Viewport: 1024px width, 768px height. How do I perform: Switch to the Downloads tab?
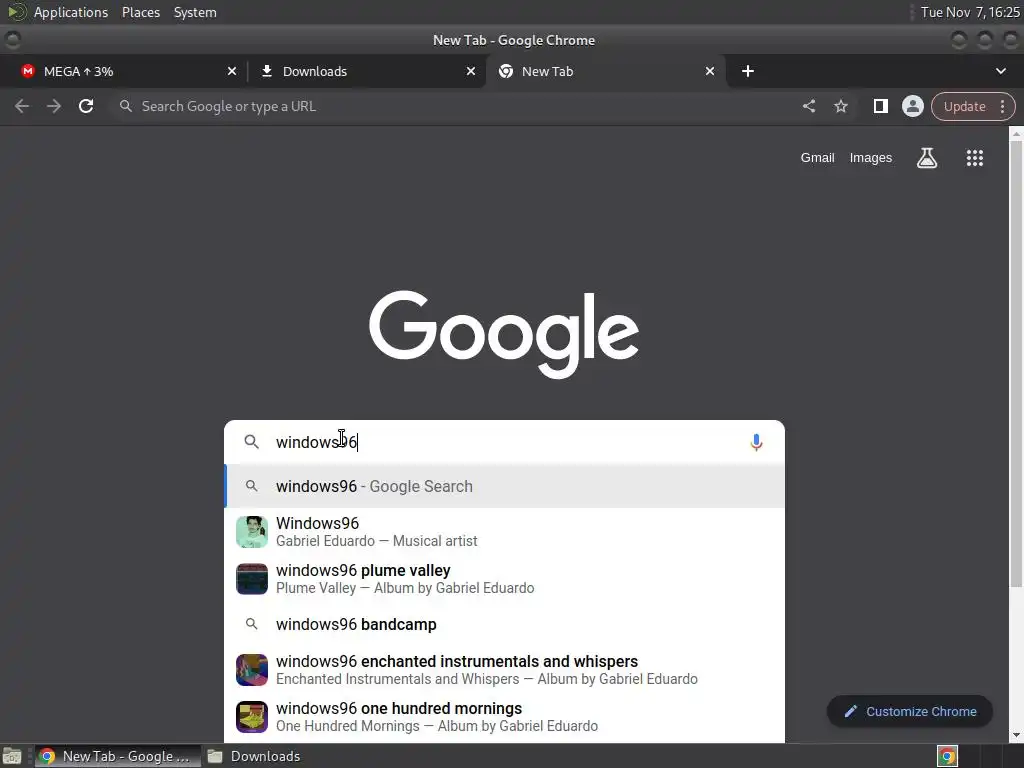tap(366, 71)
